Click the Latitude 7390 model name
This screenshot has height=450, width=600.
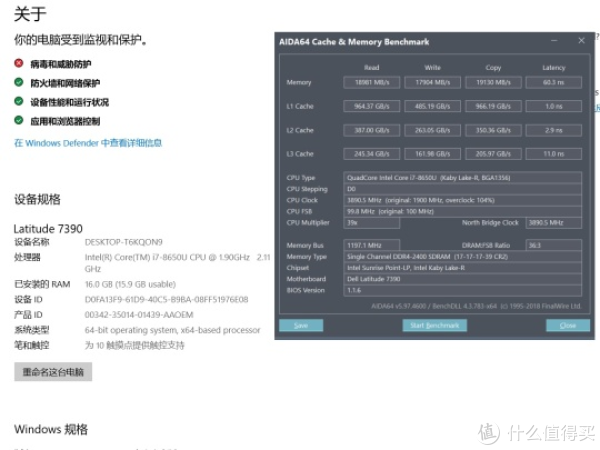click(48, 229)
